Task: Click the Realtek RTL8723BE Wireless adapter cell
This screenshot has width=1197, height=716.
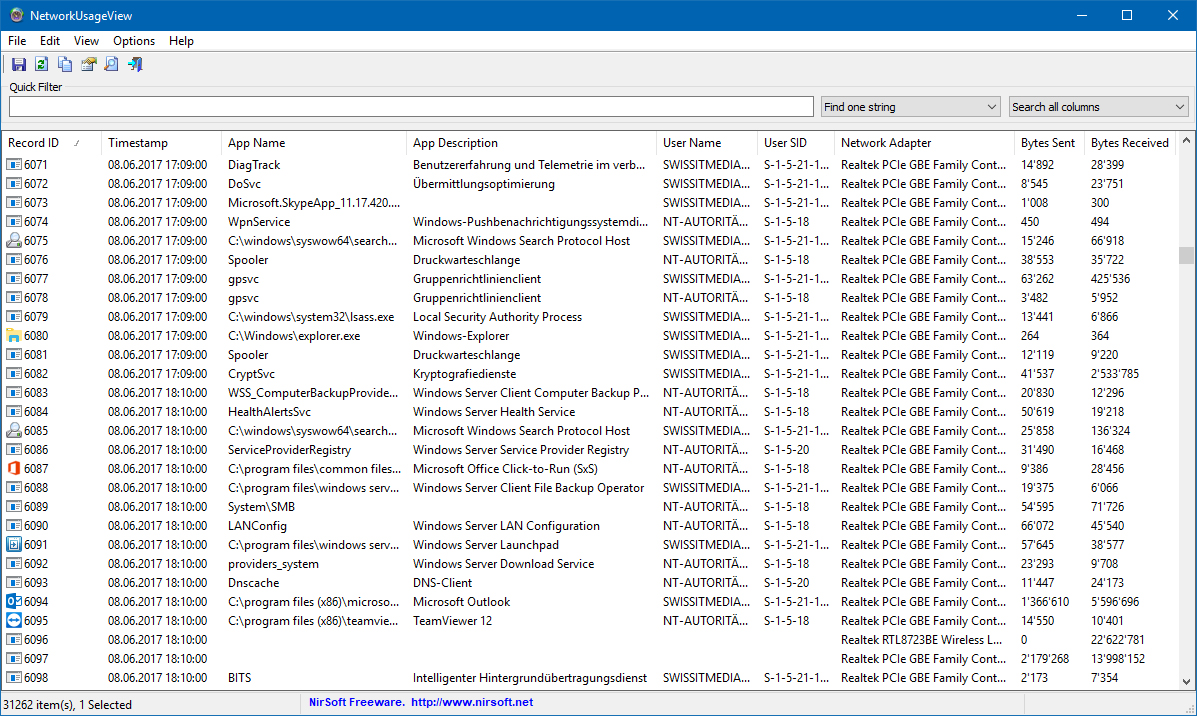Action: tap(921, 640)
